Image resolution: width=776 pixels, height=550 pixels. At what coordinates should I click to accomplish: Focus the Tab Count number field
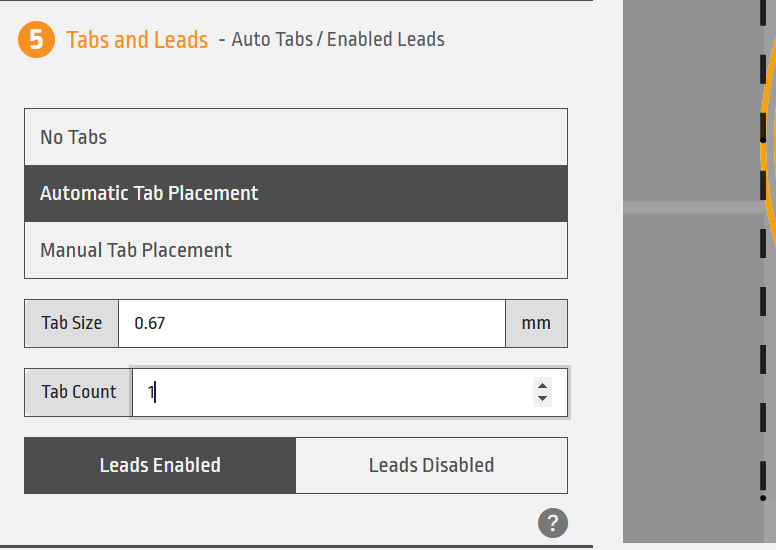tap(349, 393)
